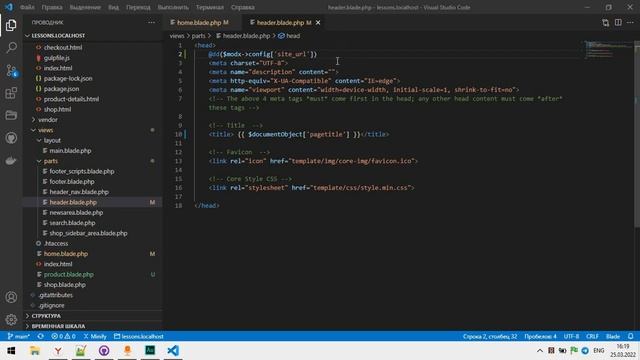Open the Yandex browser taskbar icon
This screenshot has width=640, height=360.
pyautogui.click(x=58, y=351)
